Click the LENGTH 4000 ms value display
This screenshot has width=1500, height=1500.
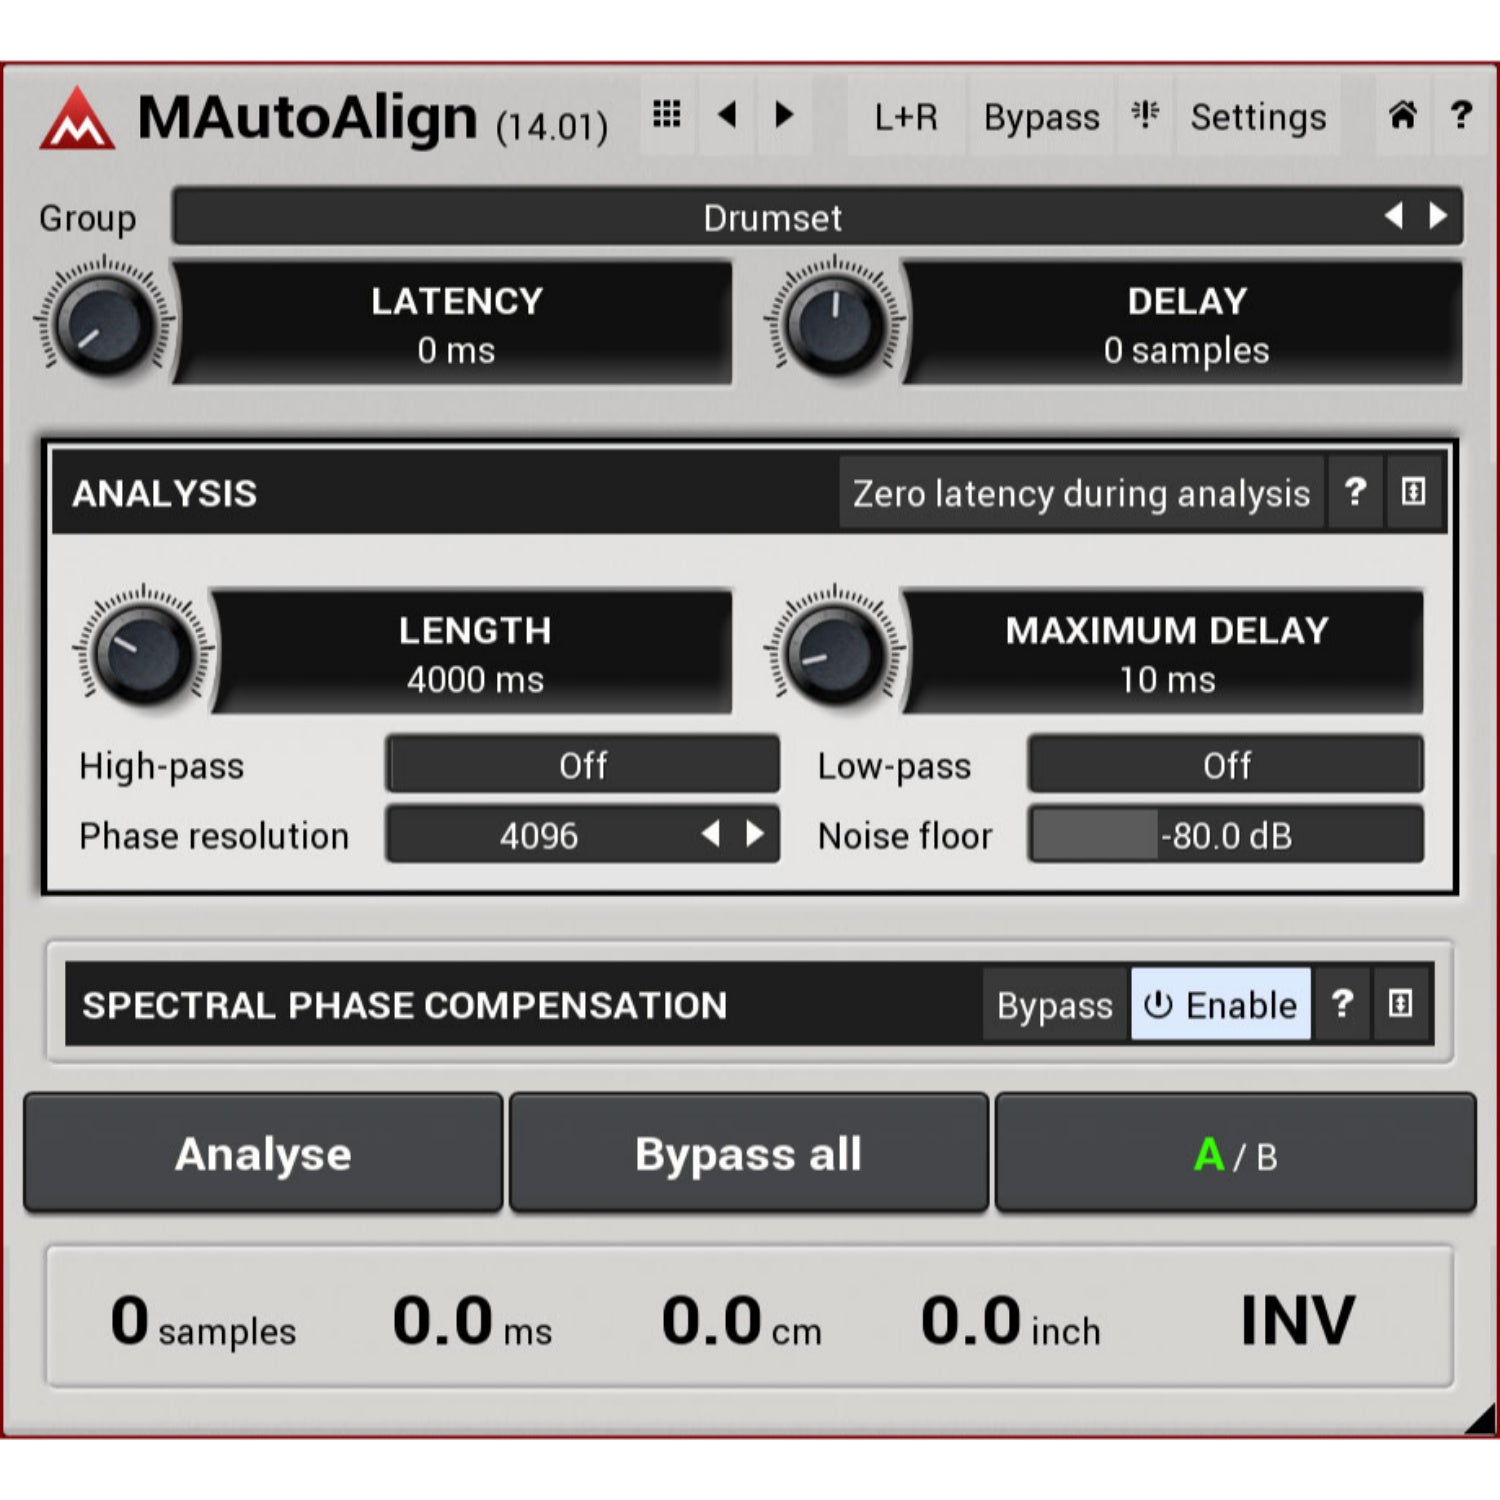474,652
